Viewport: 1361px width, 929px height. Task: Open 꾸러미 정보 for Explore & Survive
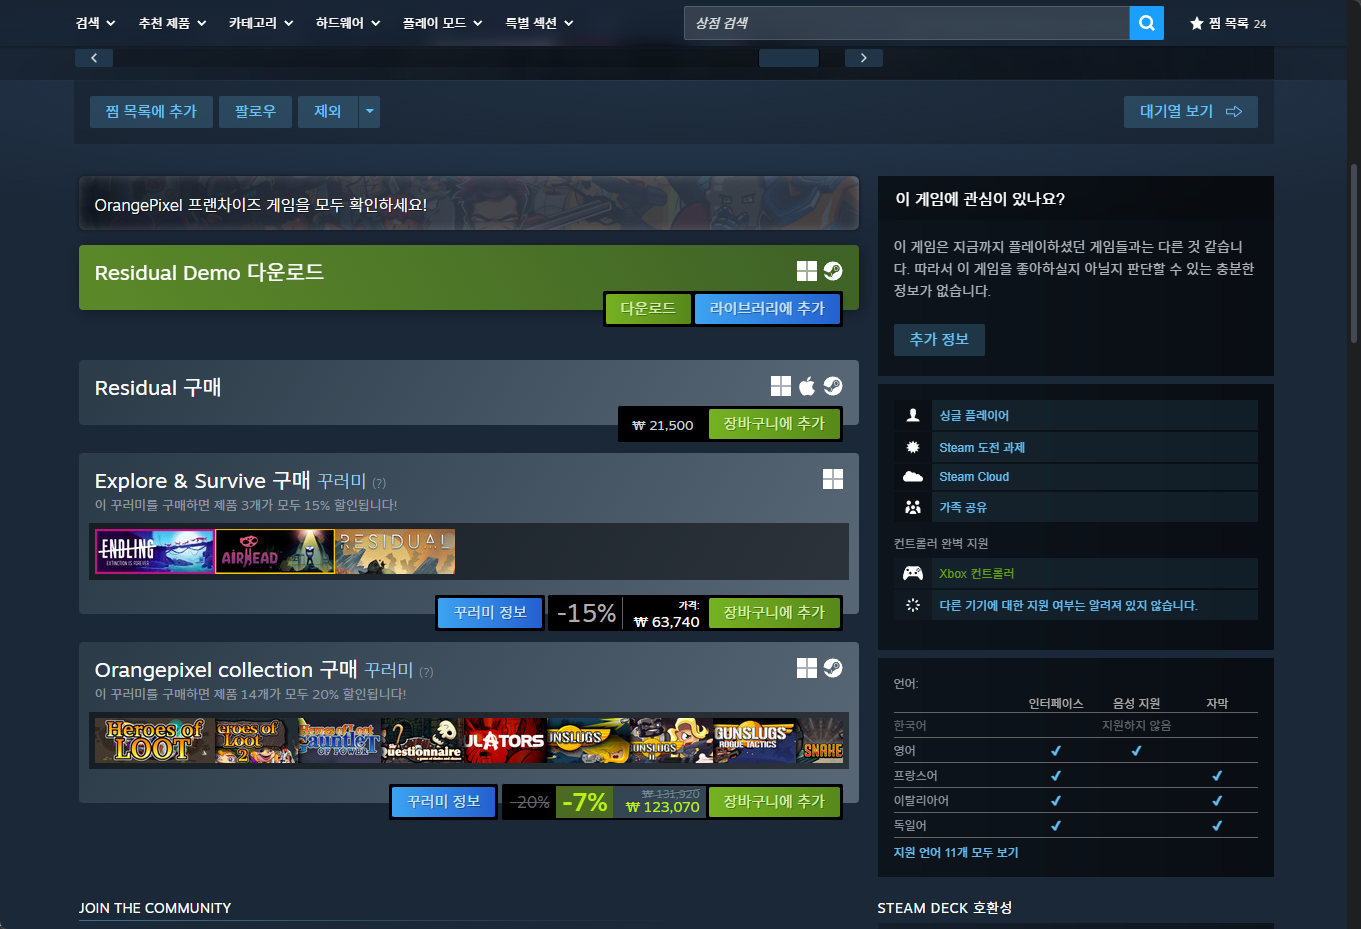[490, 612]
